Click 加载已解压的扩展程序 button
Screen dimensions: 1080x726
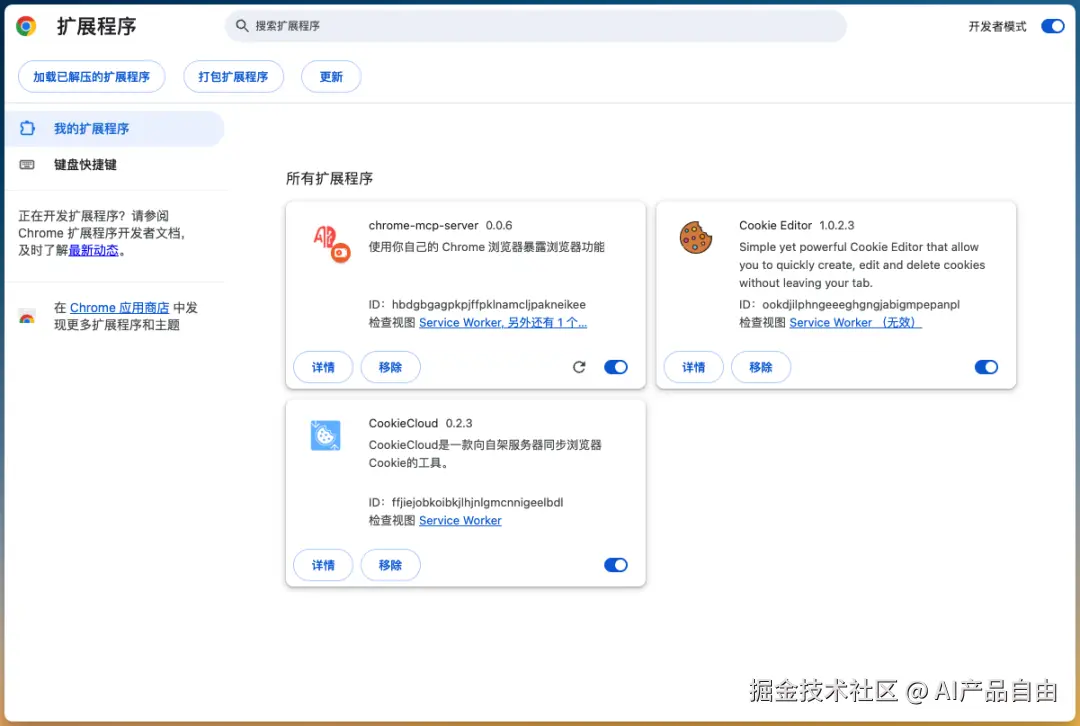(92, 76)
